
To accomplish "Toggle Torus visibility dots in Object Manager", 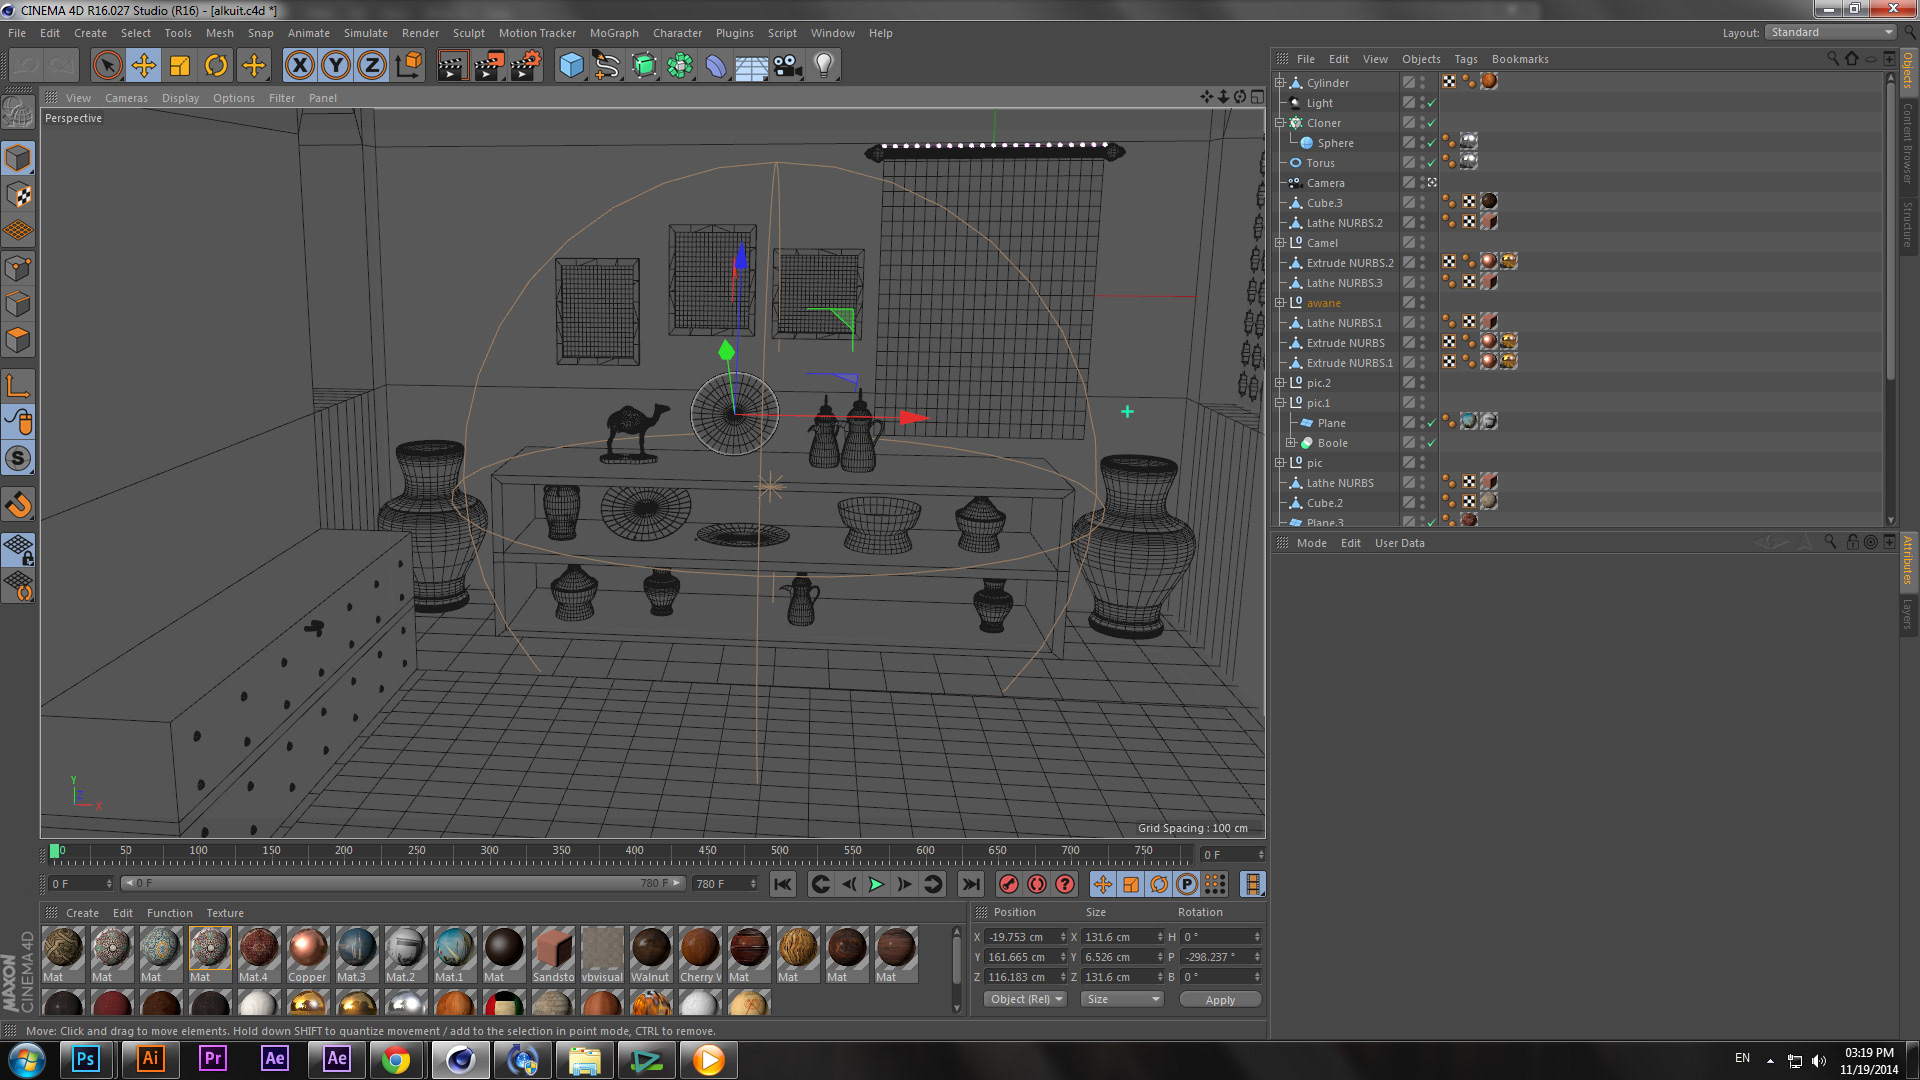I will [x=1422, y=163].
